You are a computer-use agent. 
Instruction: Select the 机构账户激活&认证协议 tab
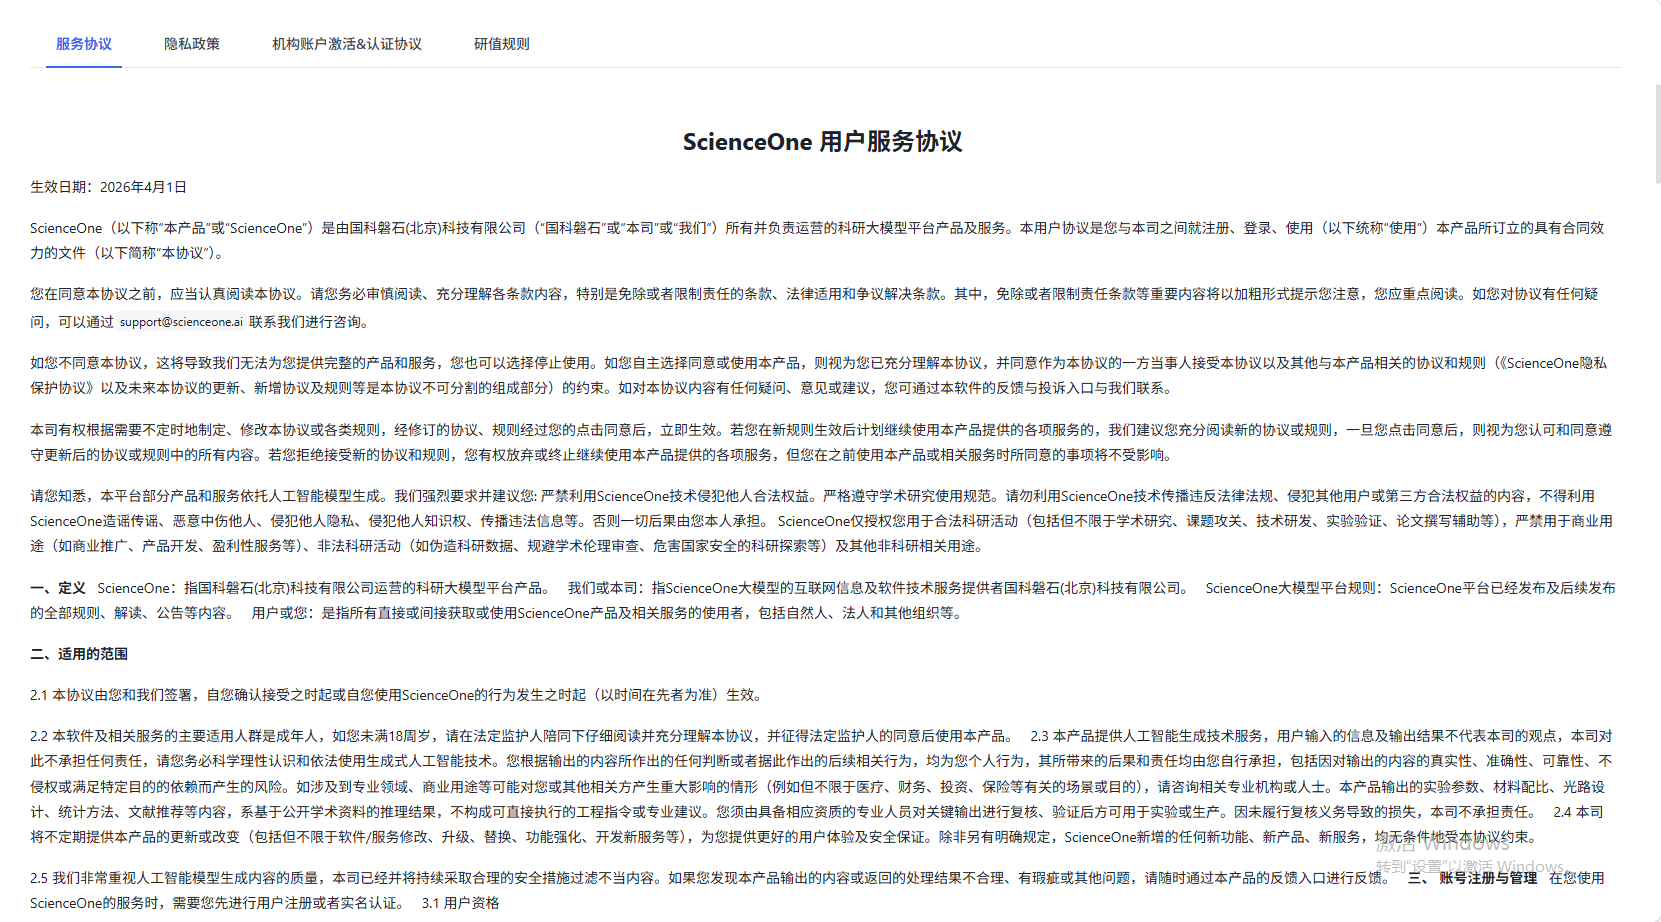347,44
